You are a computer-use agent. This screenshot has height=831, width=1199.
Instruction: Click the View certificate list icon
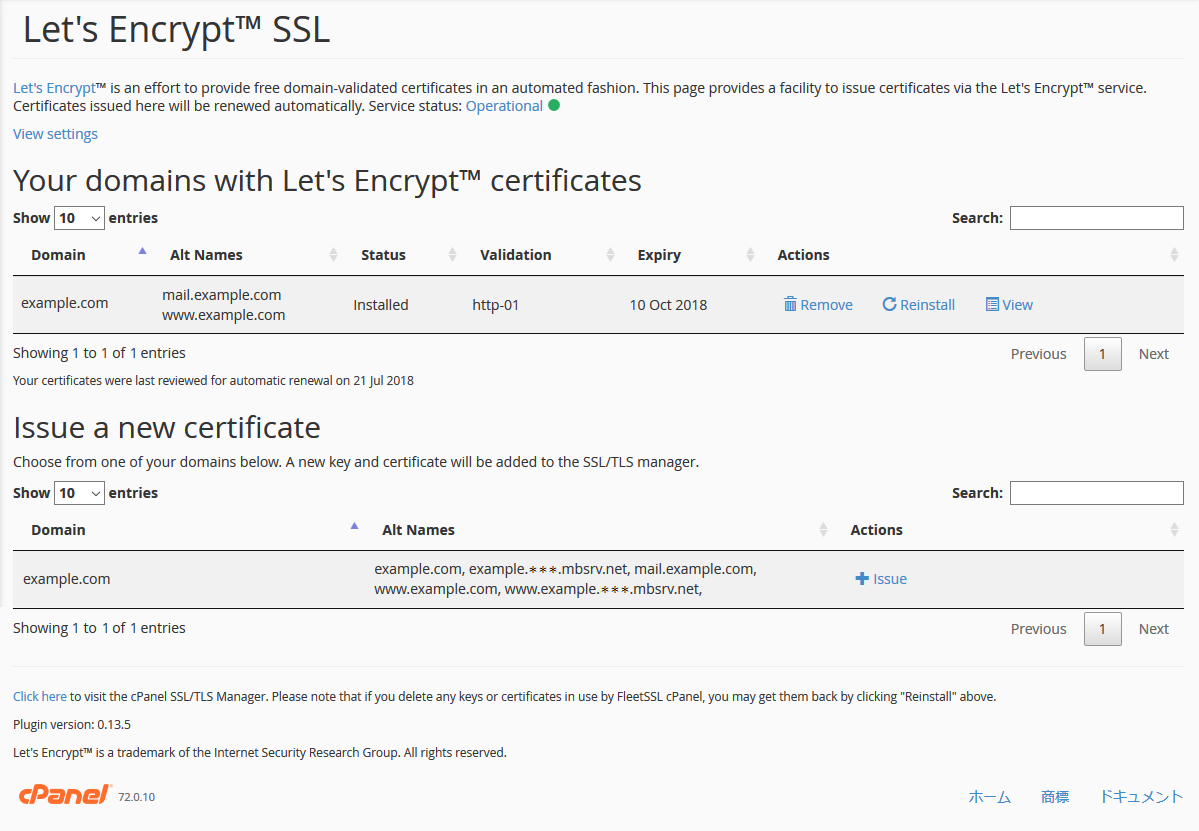(992, 305)
